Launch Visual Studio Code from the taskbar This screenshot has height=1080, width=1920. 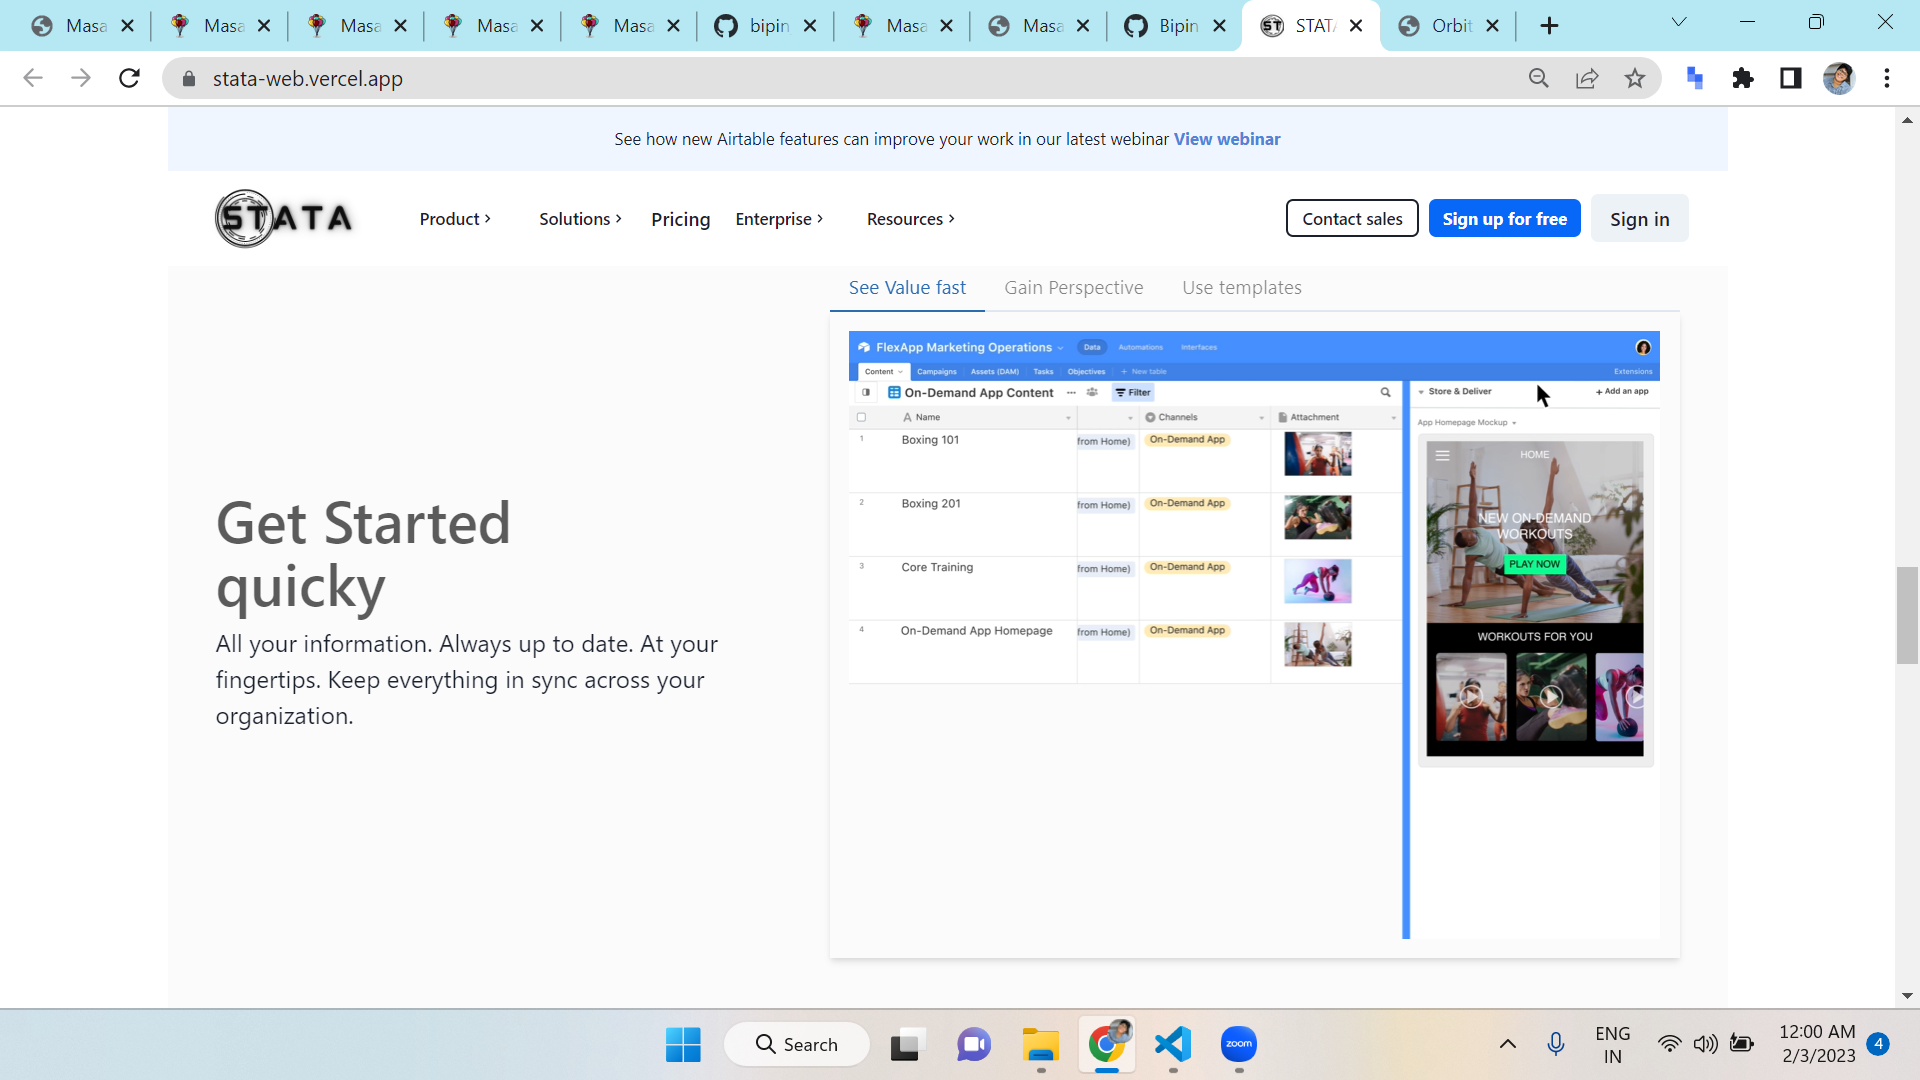(x=1173, y=1045)
